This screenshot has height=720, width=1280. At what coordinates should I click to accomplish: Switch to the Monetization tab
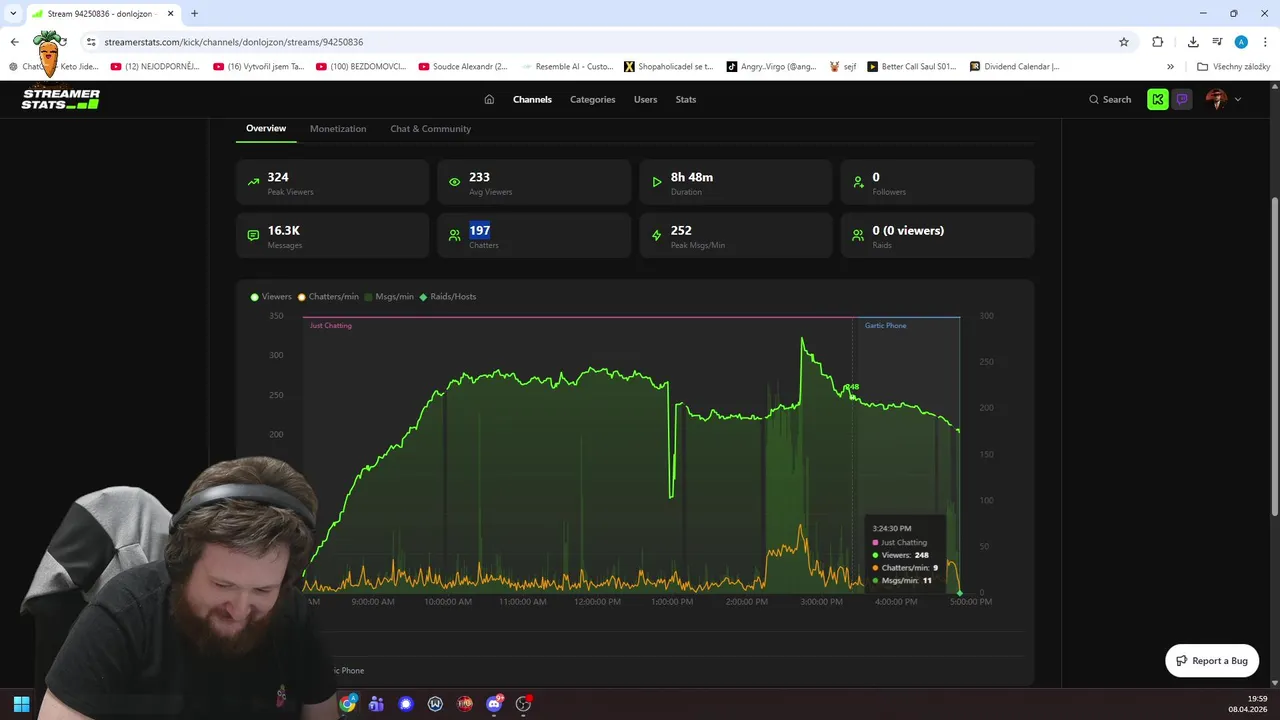[x=338, y=128]
